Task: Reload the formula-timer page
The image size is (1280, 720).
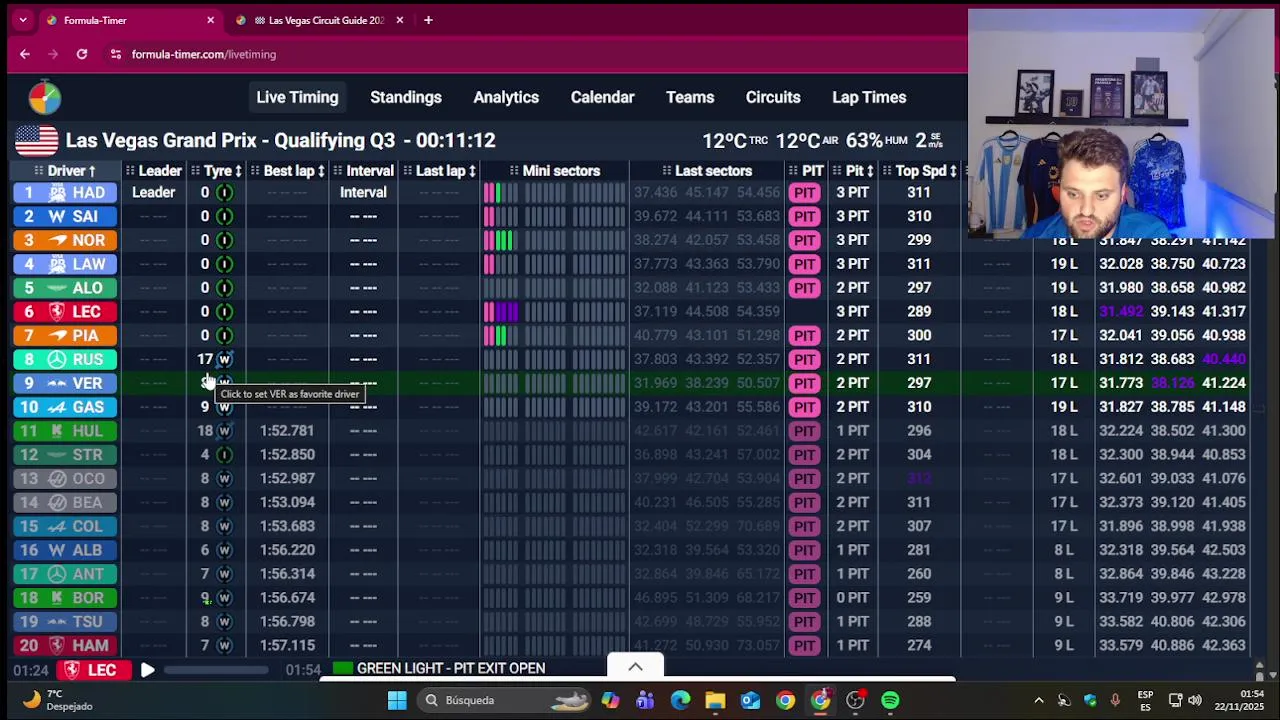Action: pyautogui.click(x=82, y=54)
